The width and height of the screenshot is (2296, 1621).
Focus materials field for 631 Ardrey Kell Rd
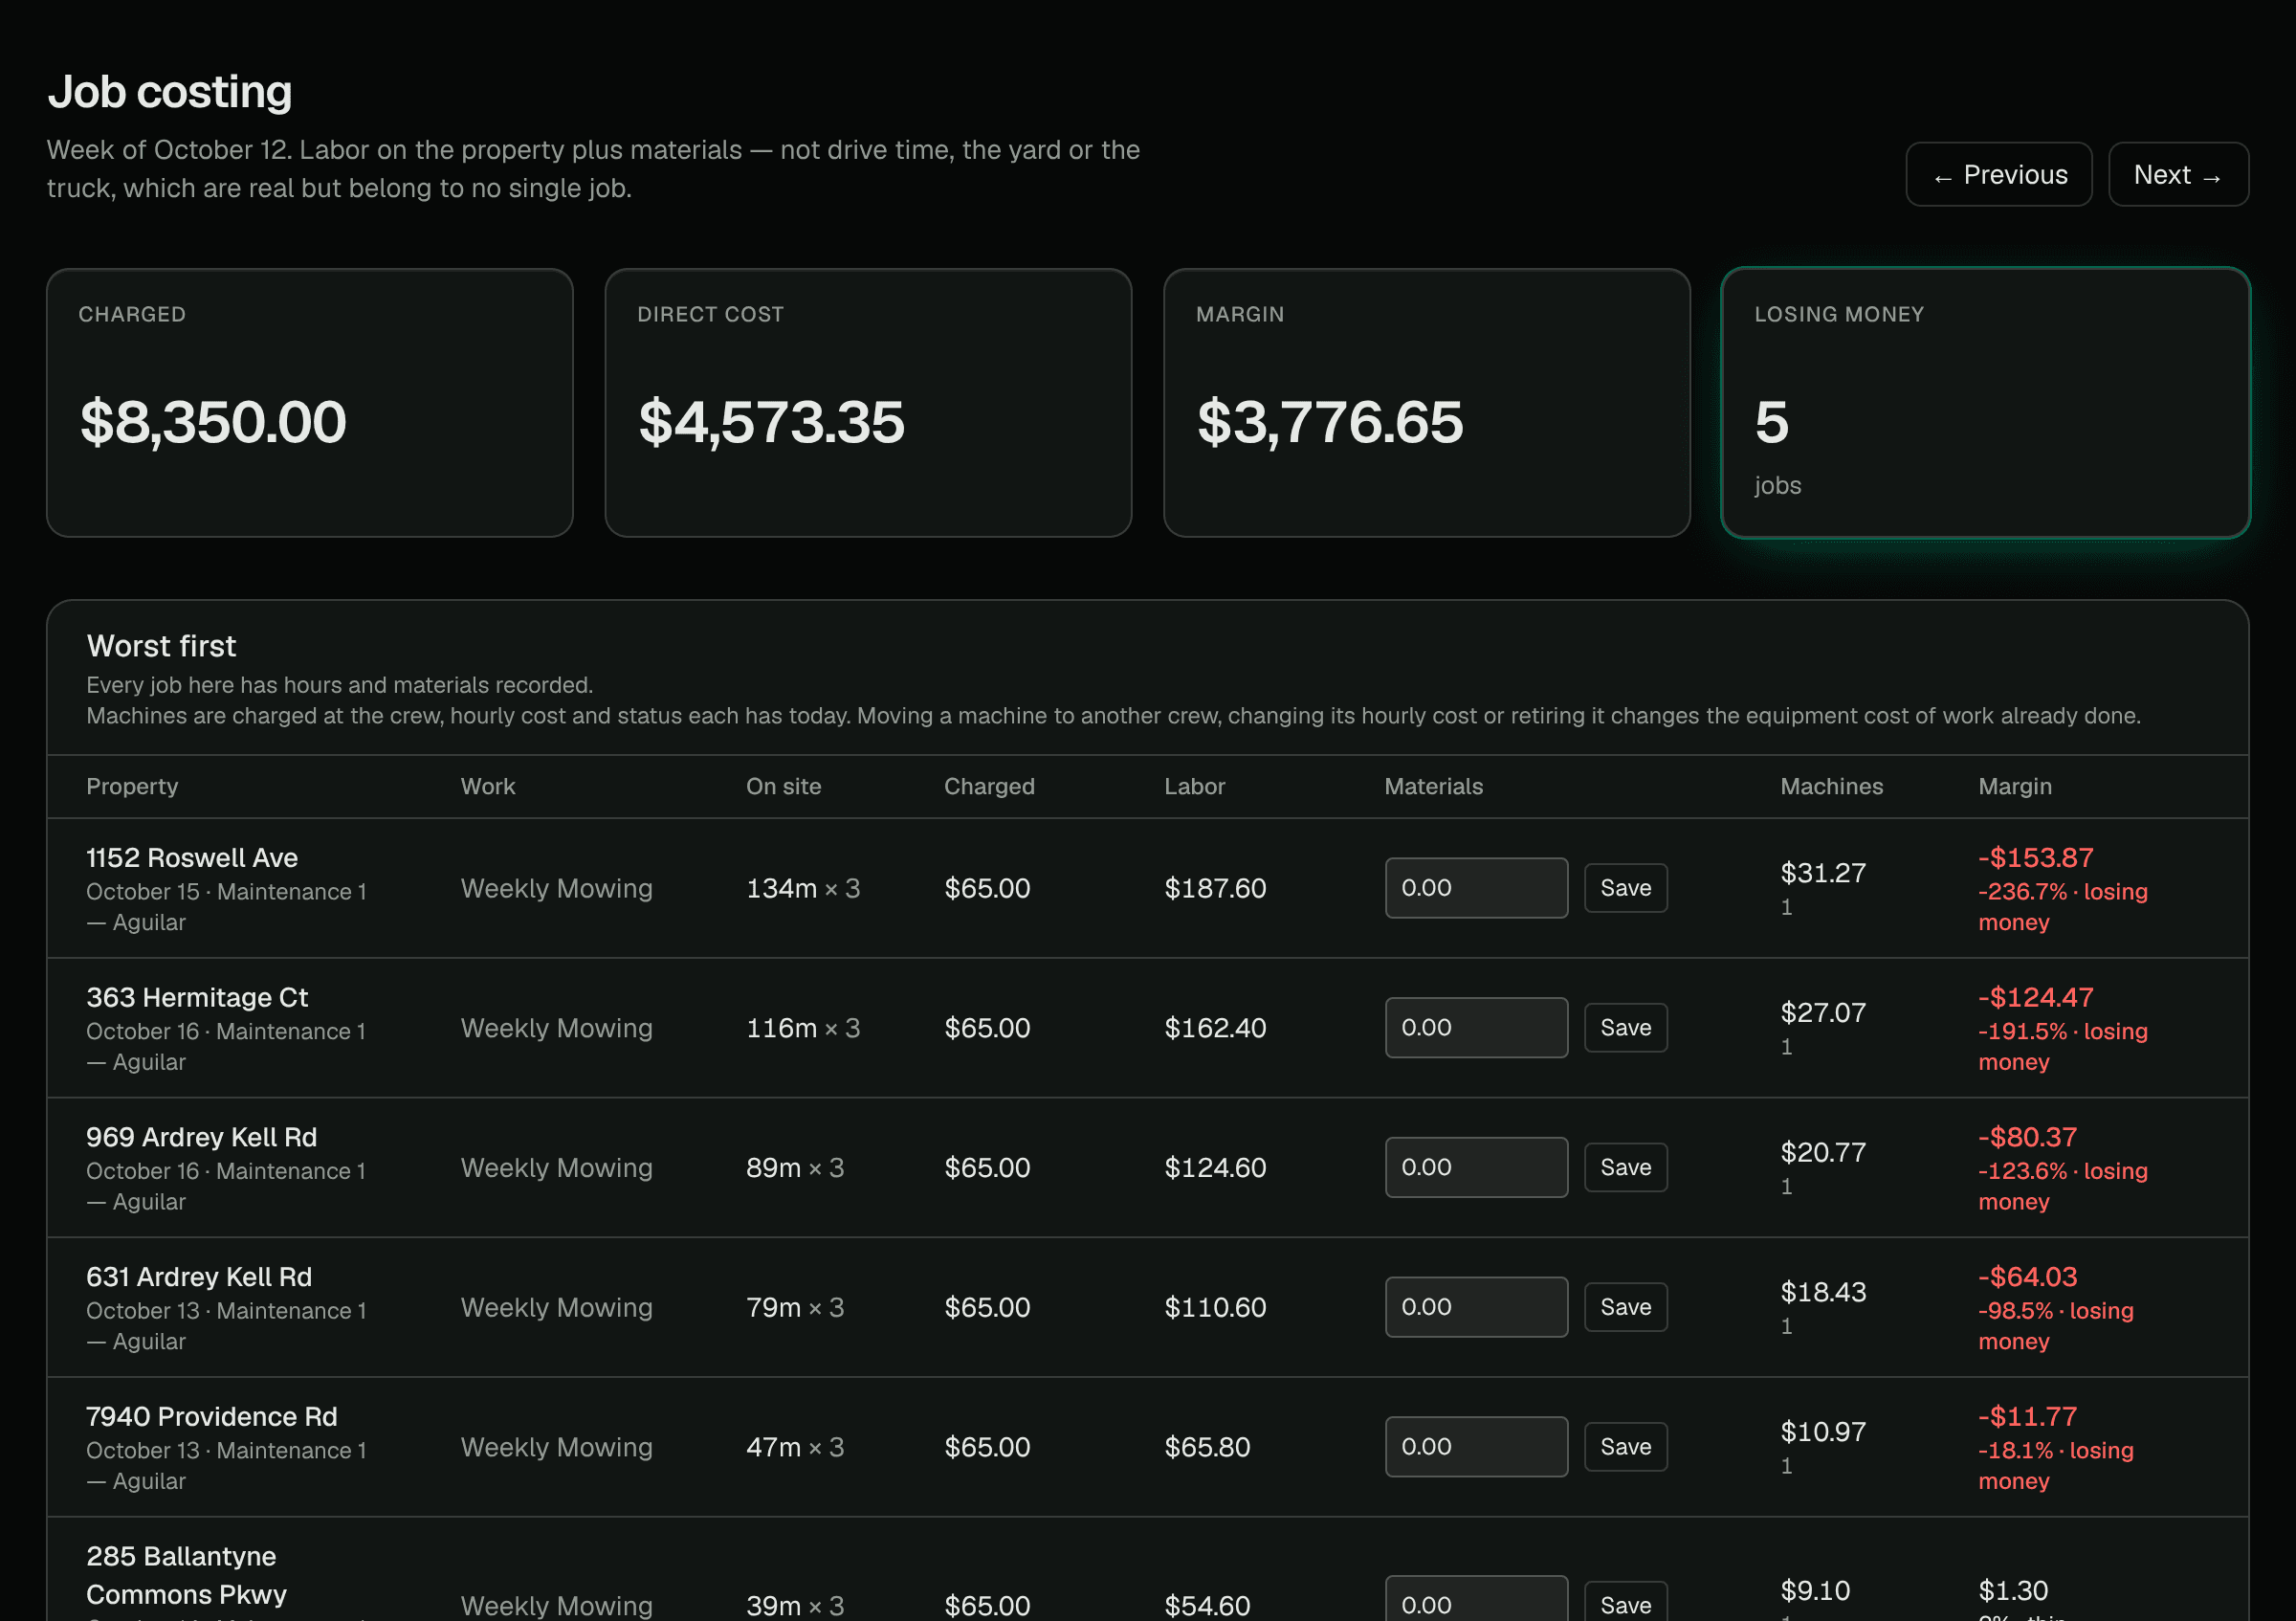[x=1476, y=1307]
